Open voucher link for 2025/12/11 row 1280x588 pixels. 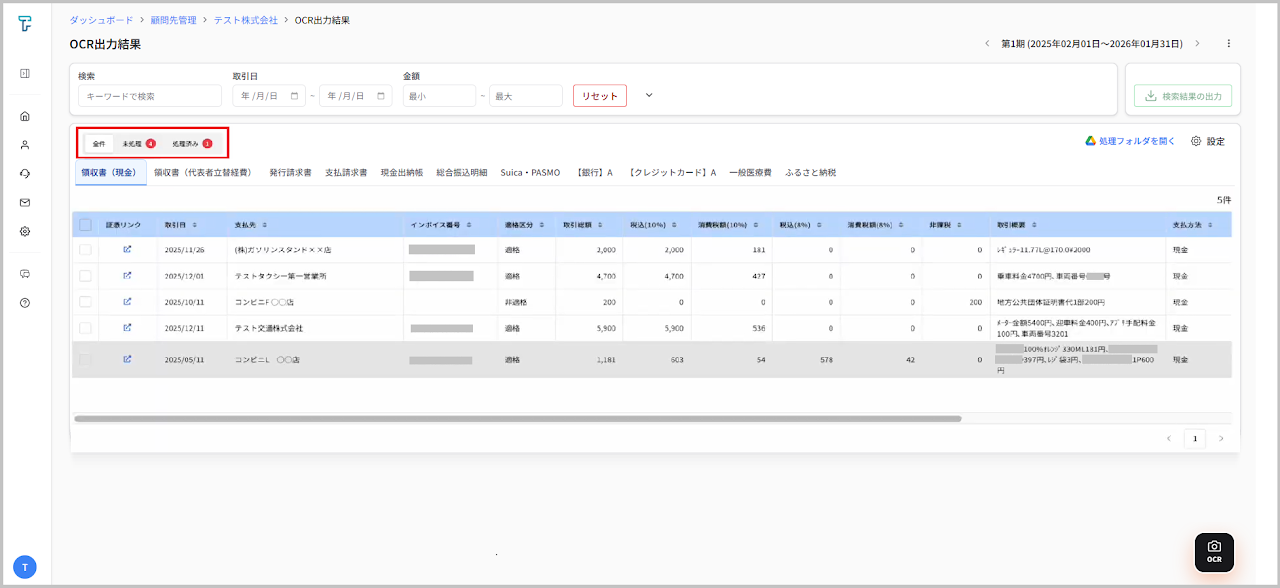click(127, 327)
